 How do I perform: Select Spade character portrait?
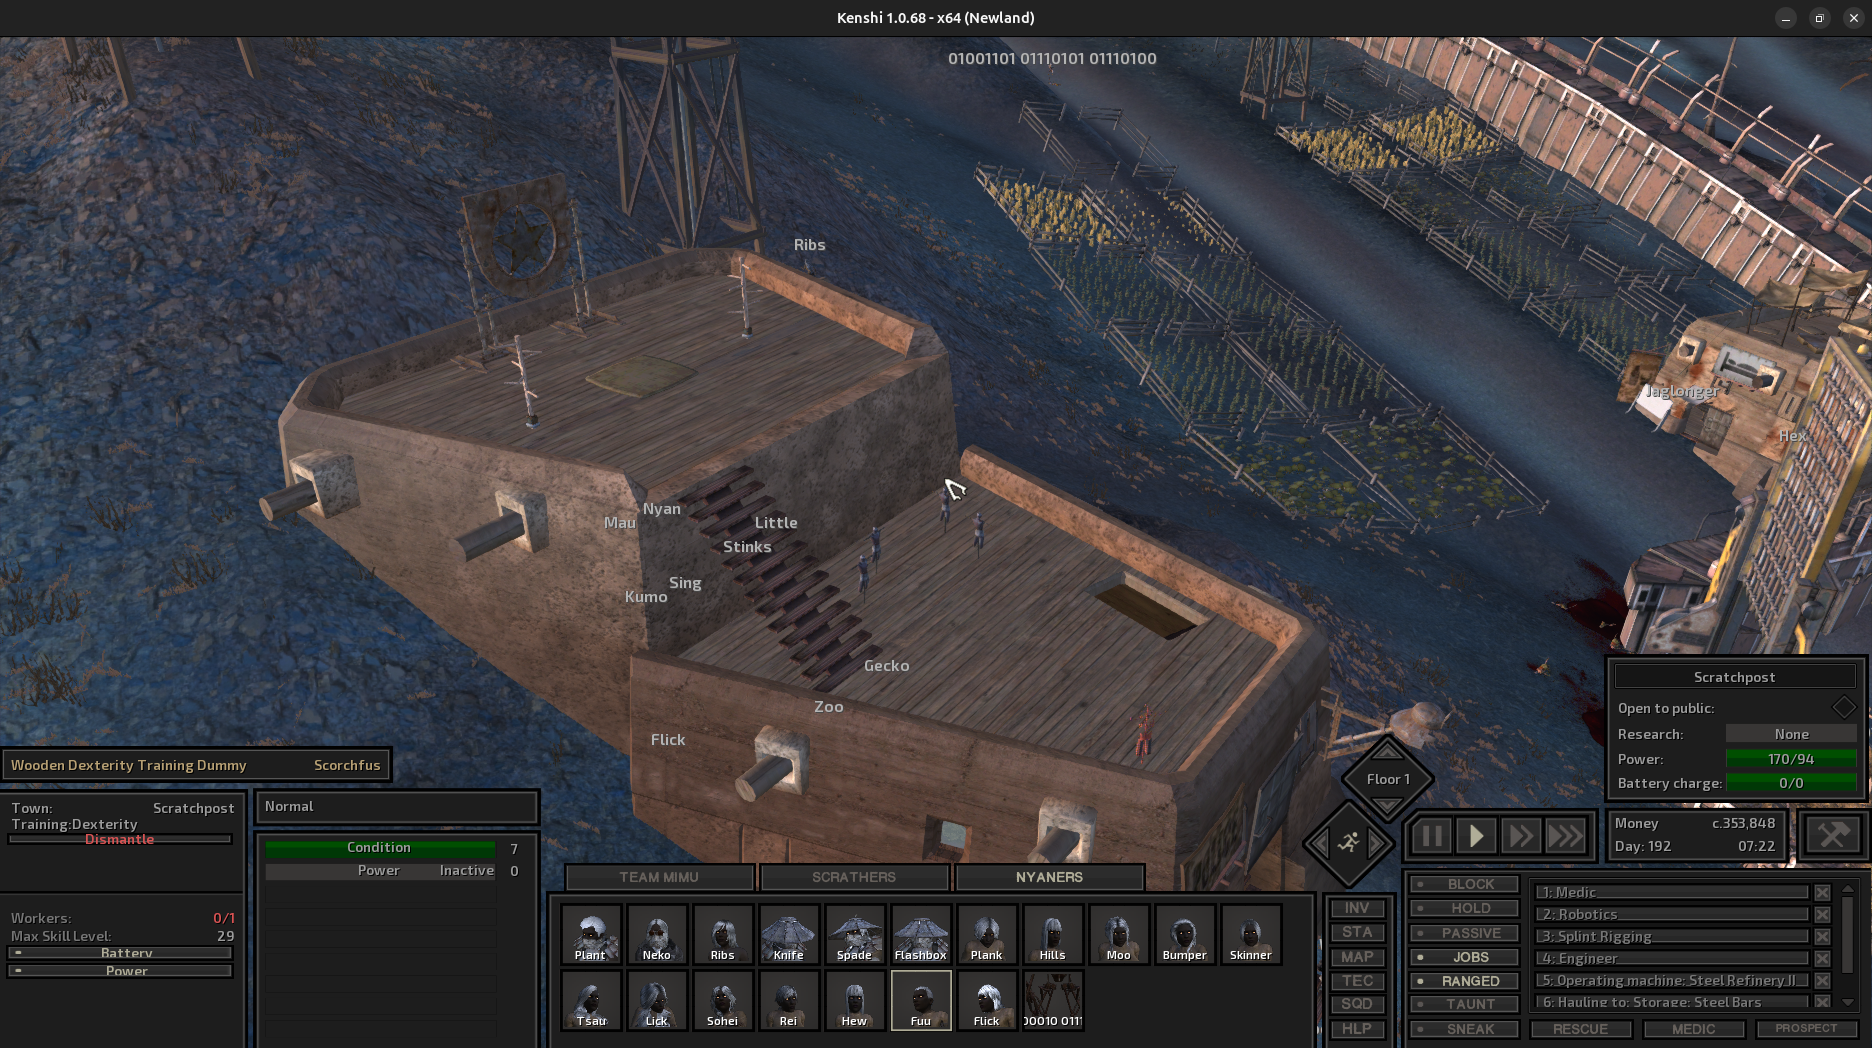855,934
